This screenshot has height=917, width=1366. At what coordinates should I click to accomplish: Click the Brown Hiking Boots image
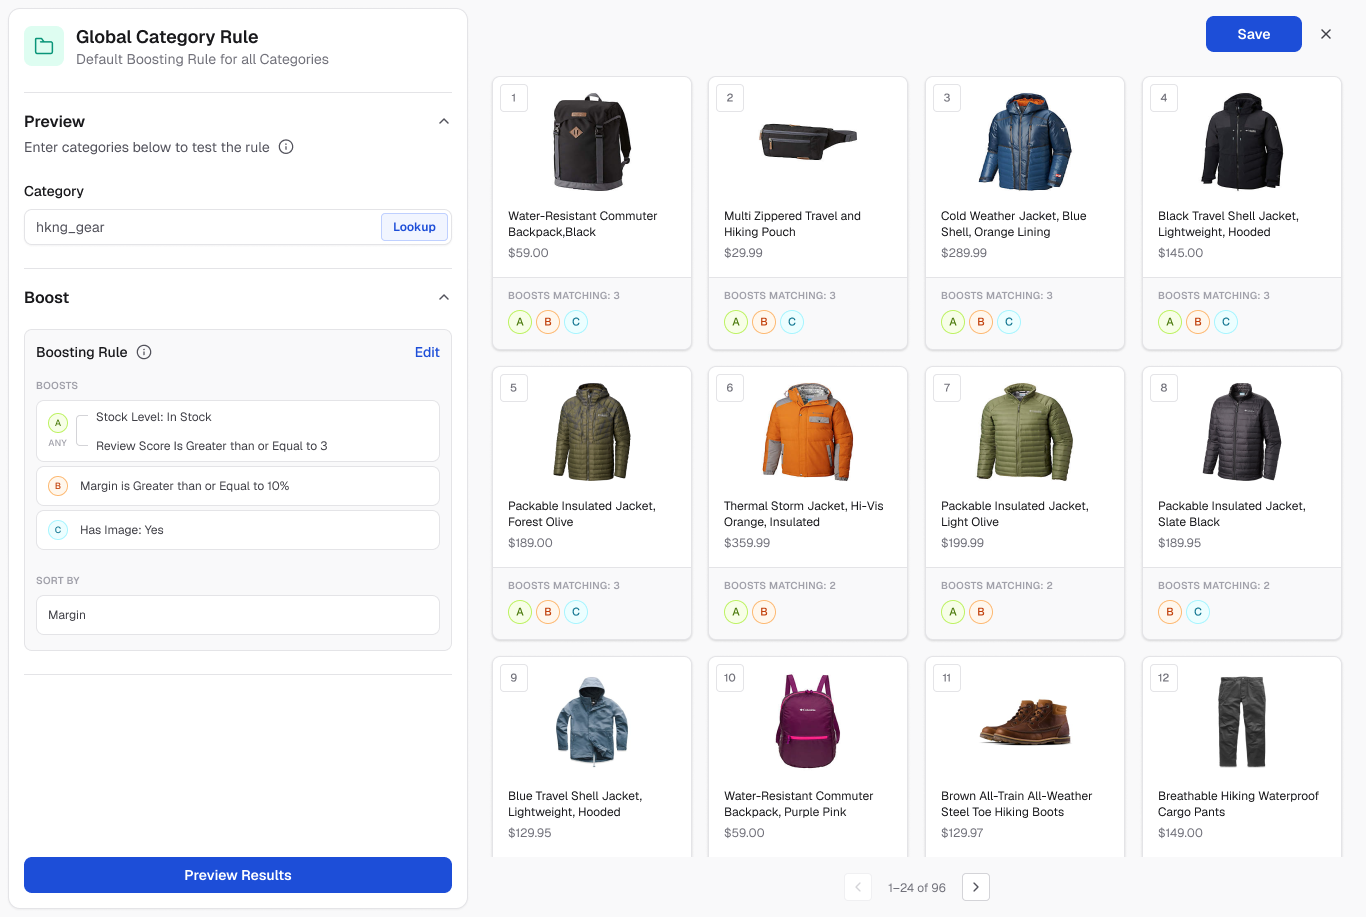click(x=1025, y=723)
